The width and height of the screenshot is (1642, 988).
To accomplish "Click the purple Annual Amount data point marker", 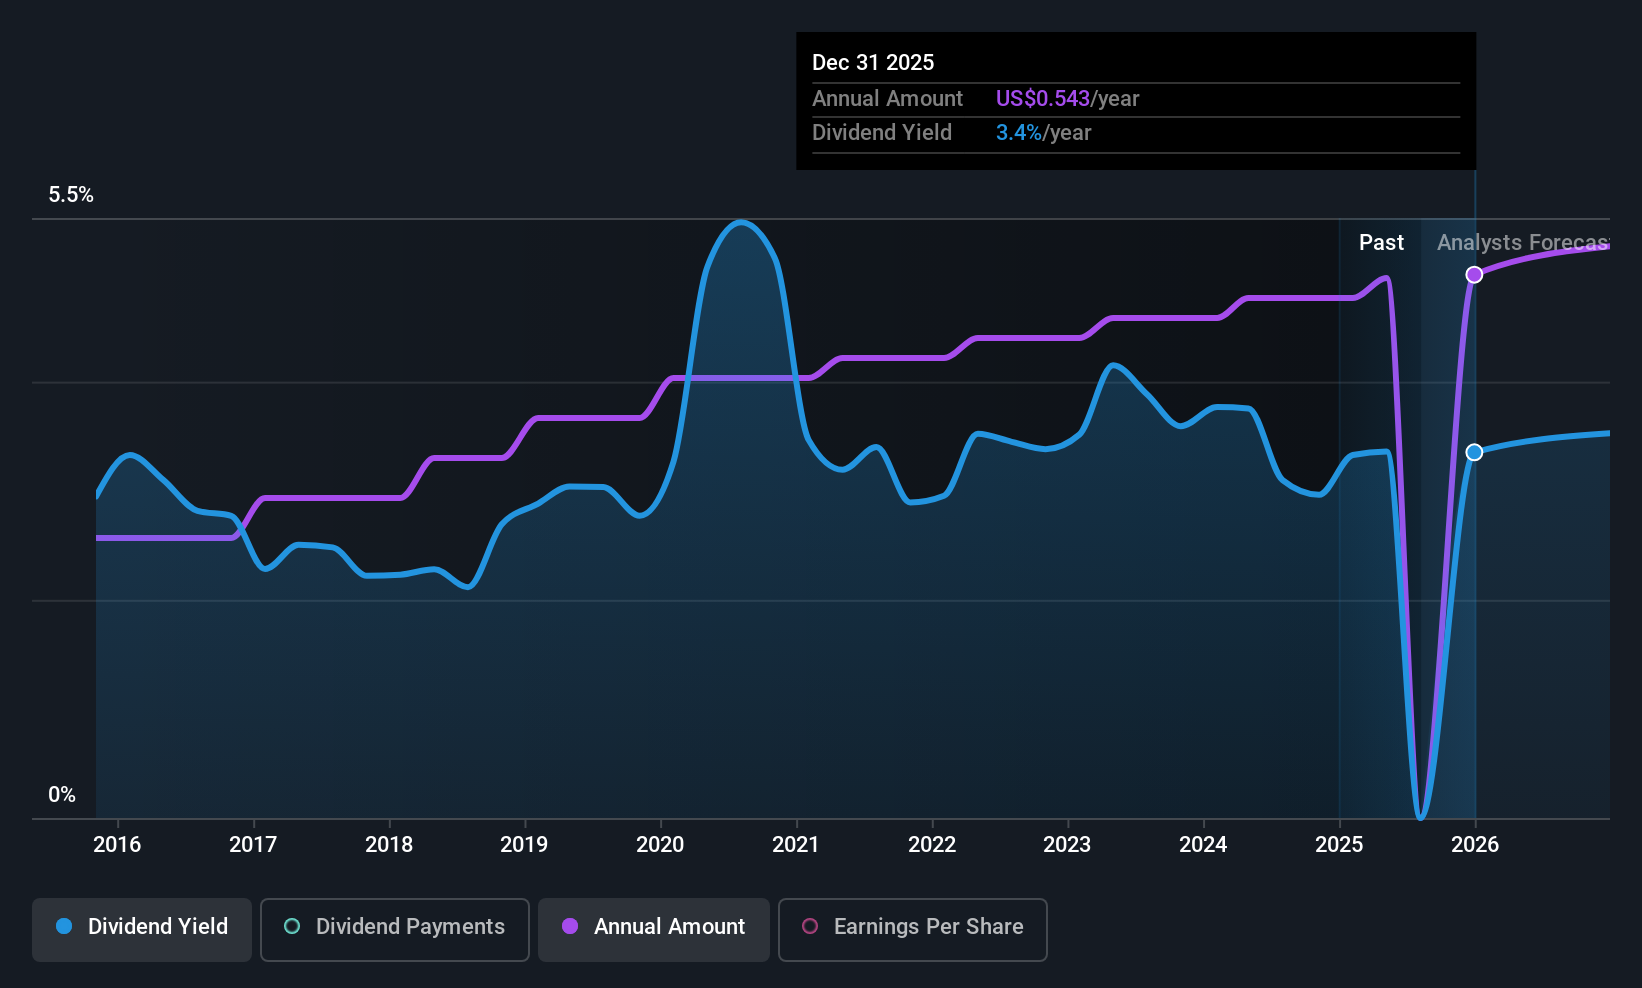I will (x=1474, y=275).
